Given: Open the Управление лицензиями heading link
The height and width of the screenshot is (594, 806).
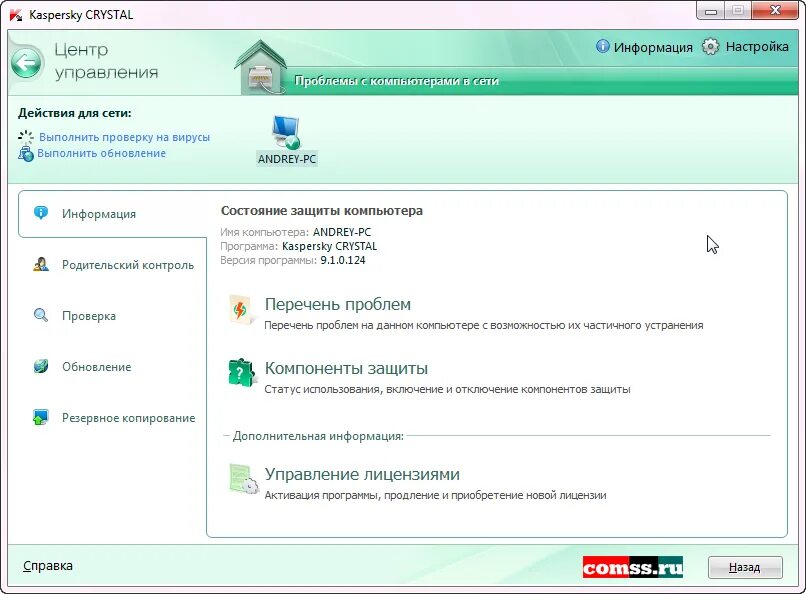Looking at the screenshot, I should [x=362, y=474].
